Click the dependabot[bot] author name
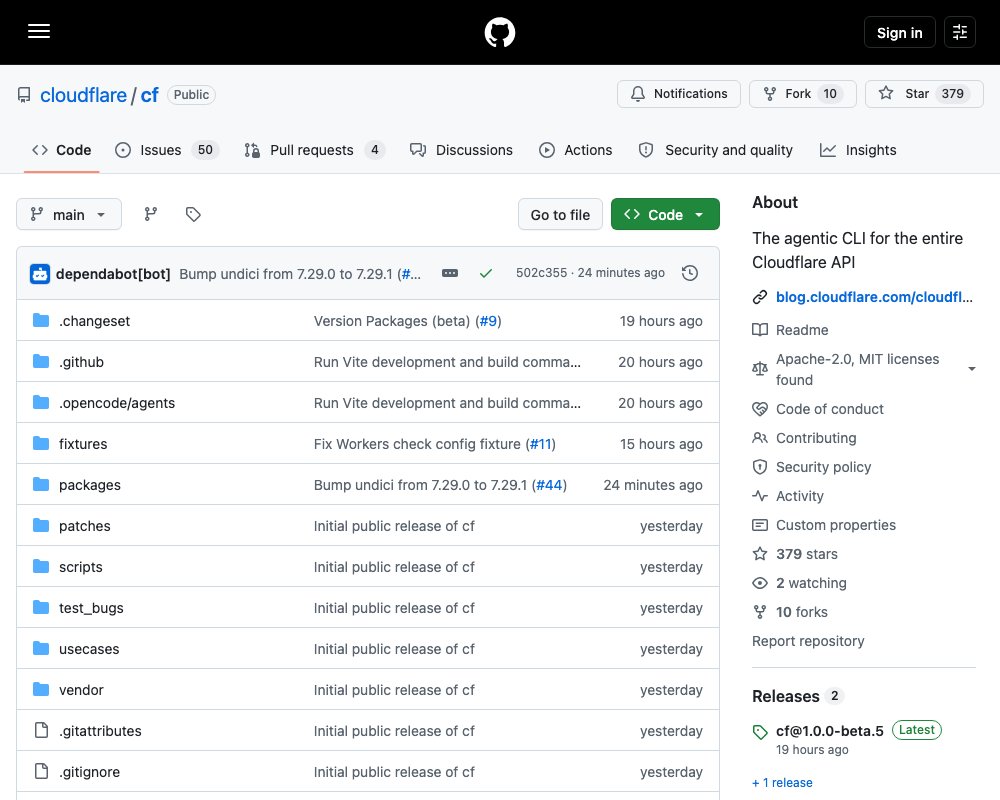The width and height of the screenshot is (1000, 800). (x=113, y=274)
